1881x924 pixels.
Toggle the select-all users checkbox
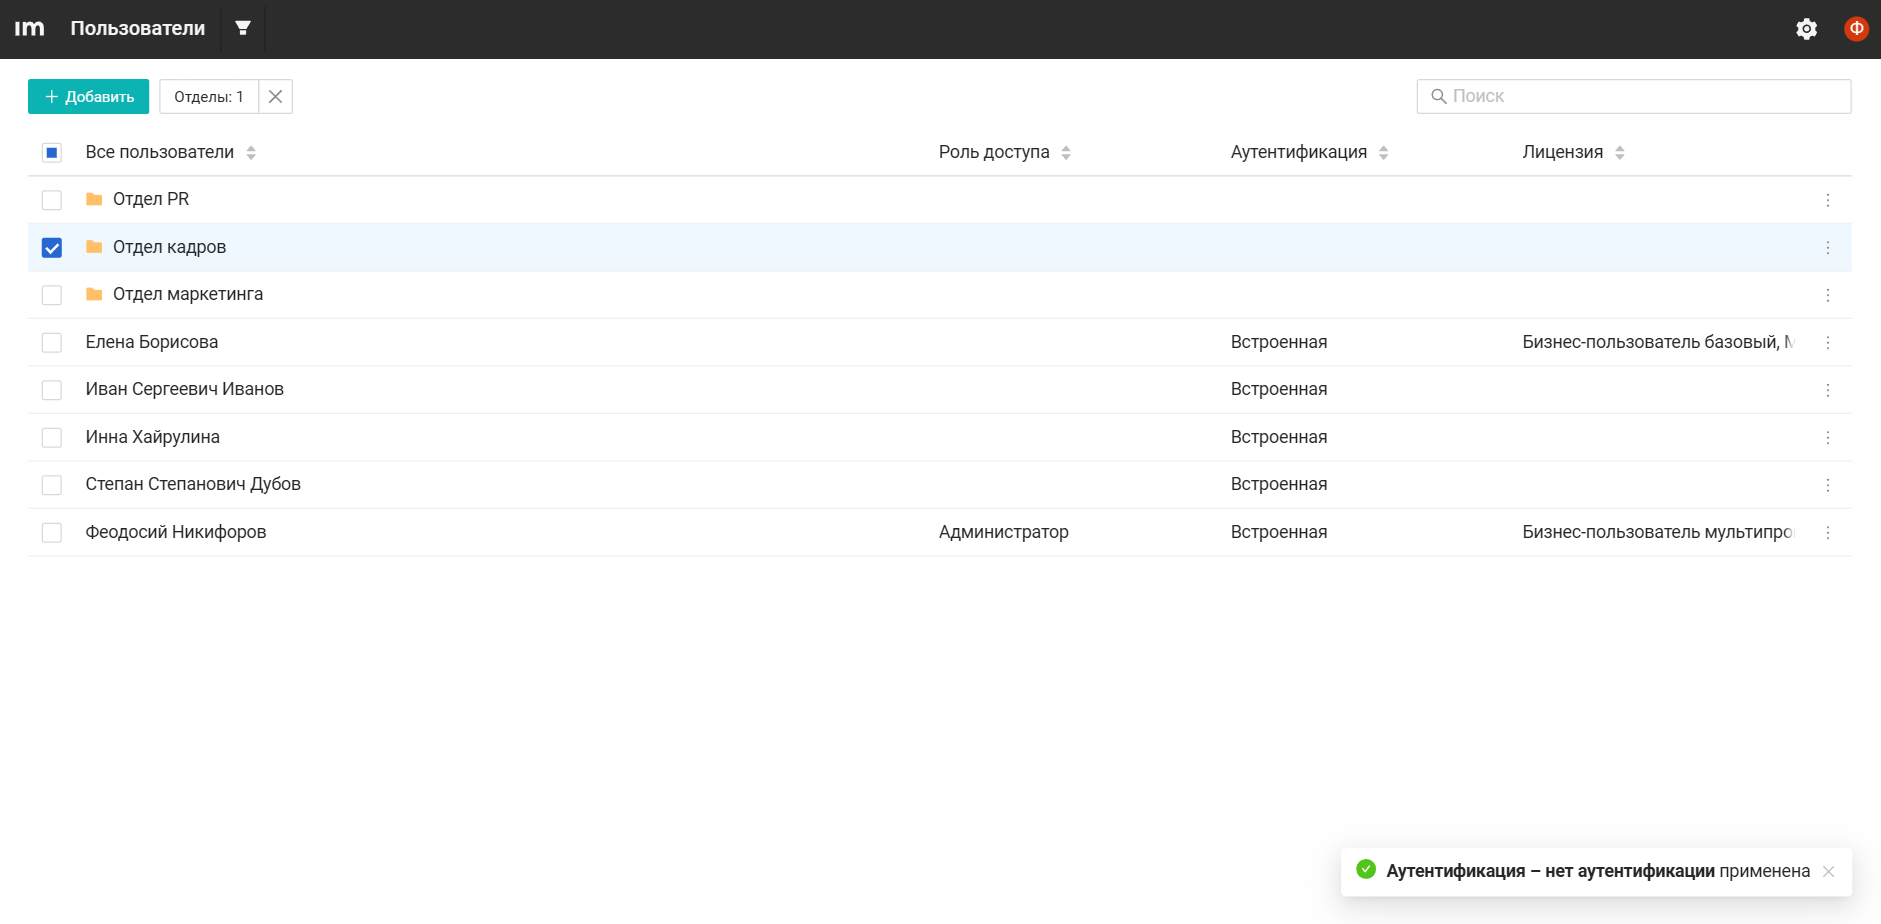[x=52, y=152]
